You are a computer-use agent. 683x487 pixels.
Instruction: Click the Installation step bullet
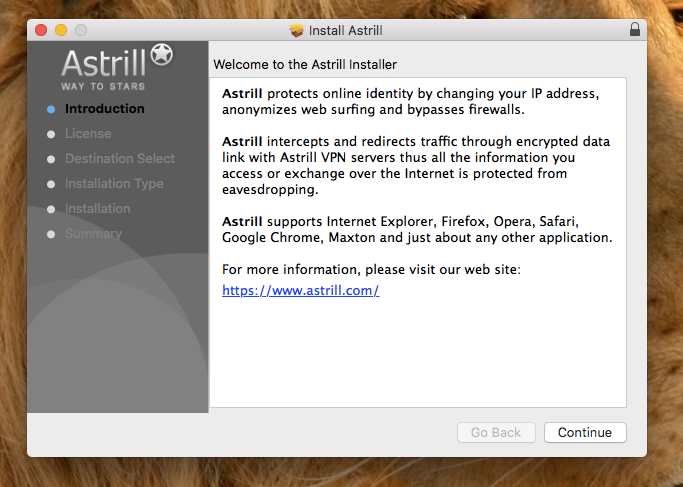pyautogui.click(x=51, y=210)
